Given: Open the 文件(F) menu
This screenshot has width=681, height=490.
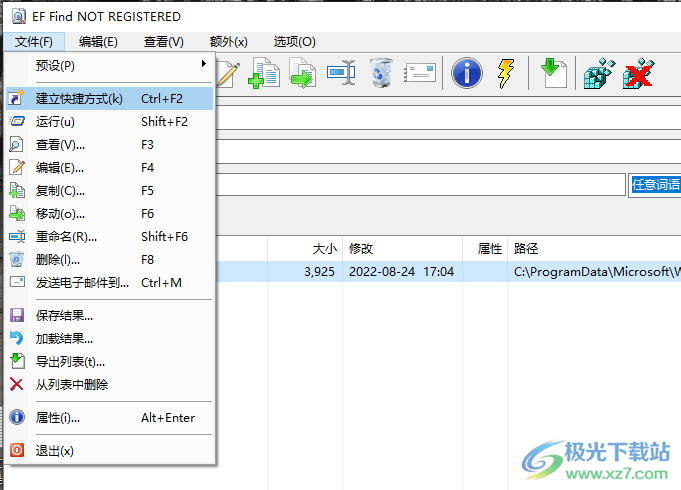Looking at the screenshot, I should click(x=34, y=42).
